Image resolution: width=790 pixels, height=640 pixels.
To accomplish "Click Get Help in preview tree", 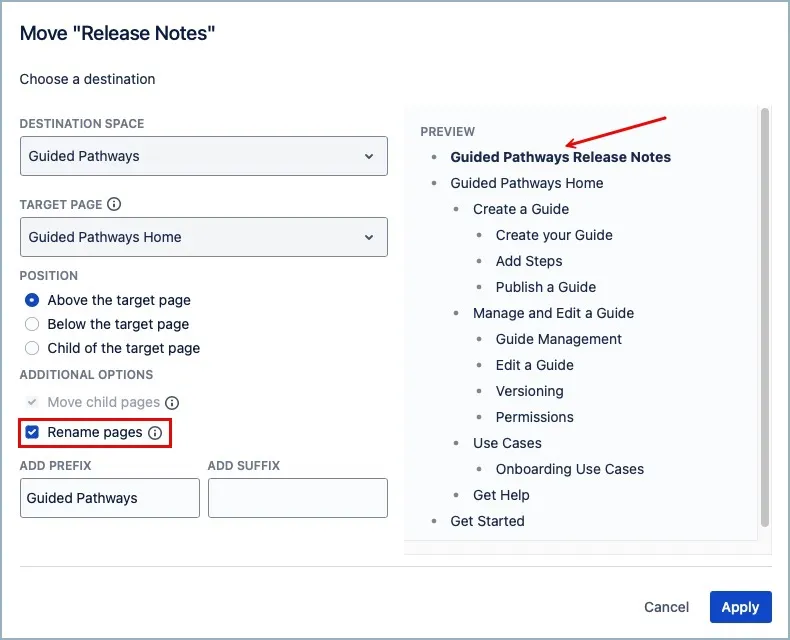I will pyautogui.click(x=501, y=495).
